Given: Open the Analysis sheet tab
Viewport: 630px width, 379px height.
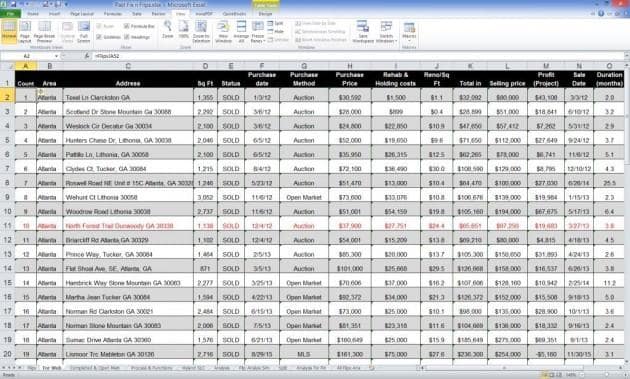Looking at the screenshot, I should click(x=222, y=368).
